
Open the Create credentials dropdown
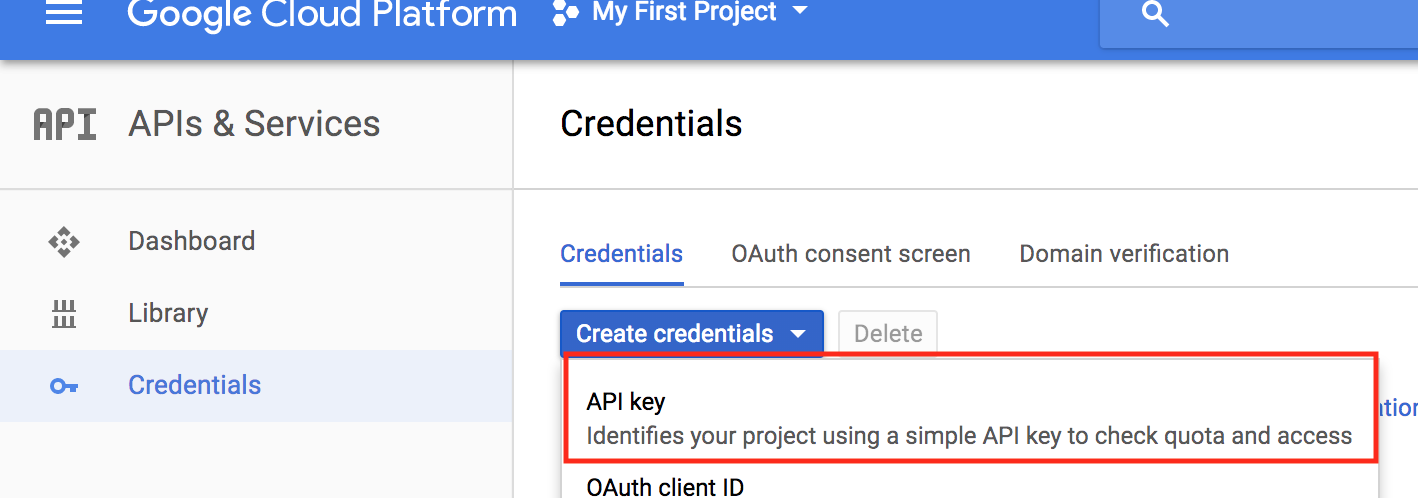[x=691, y=334]
